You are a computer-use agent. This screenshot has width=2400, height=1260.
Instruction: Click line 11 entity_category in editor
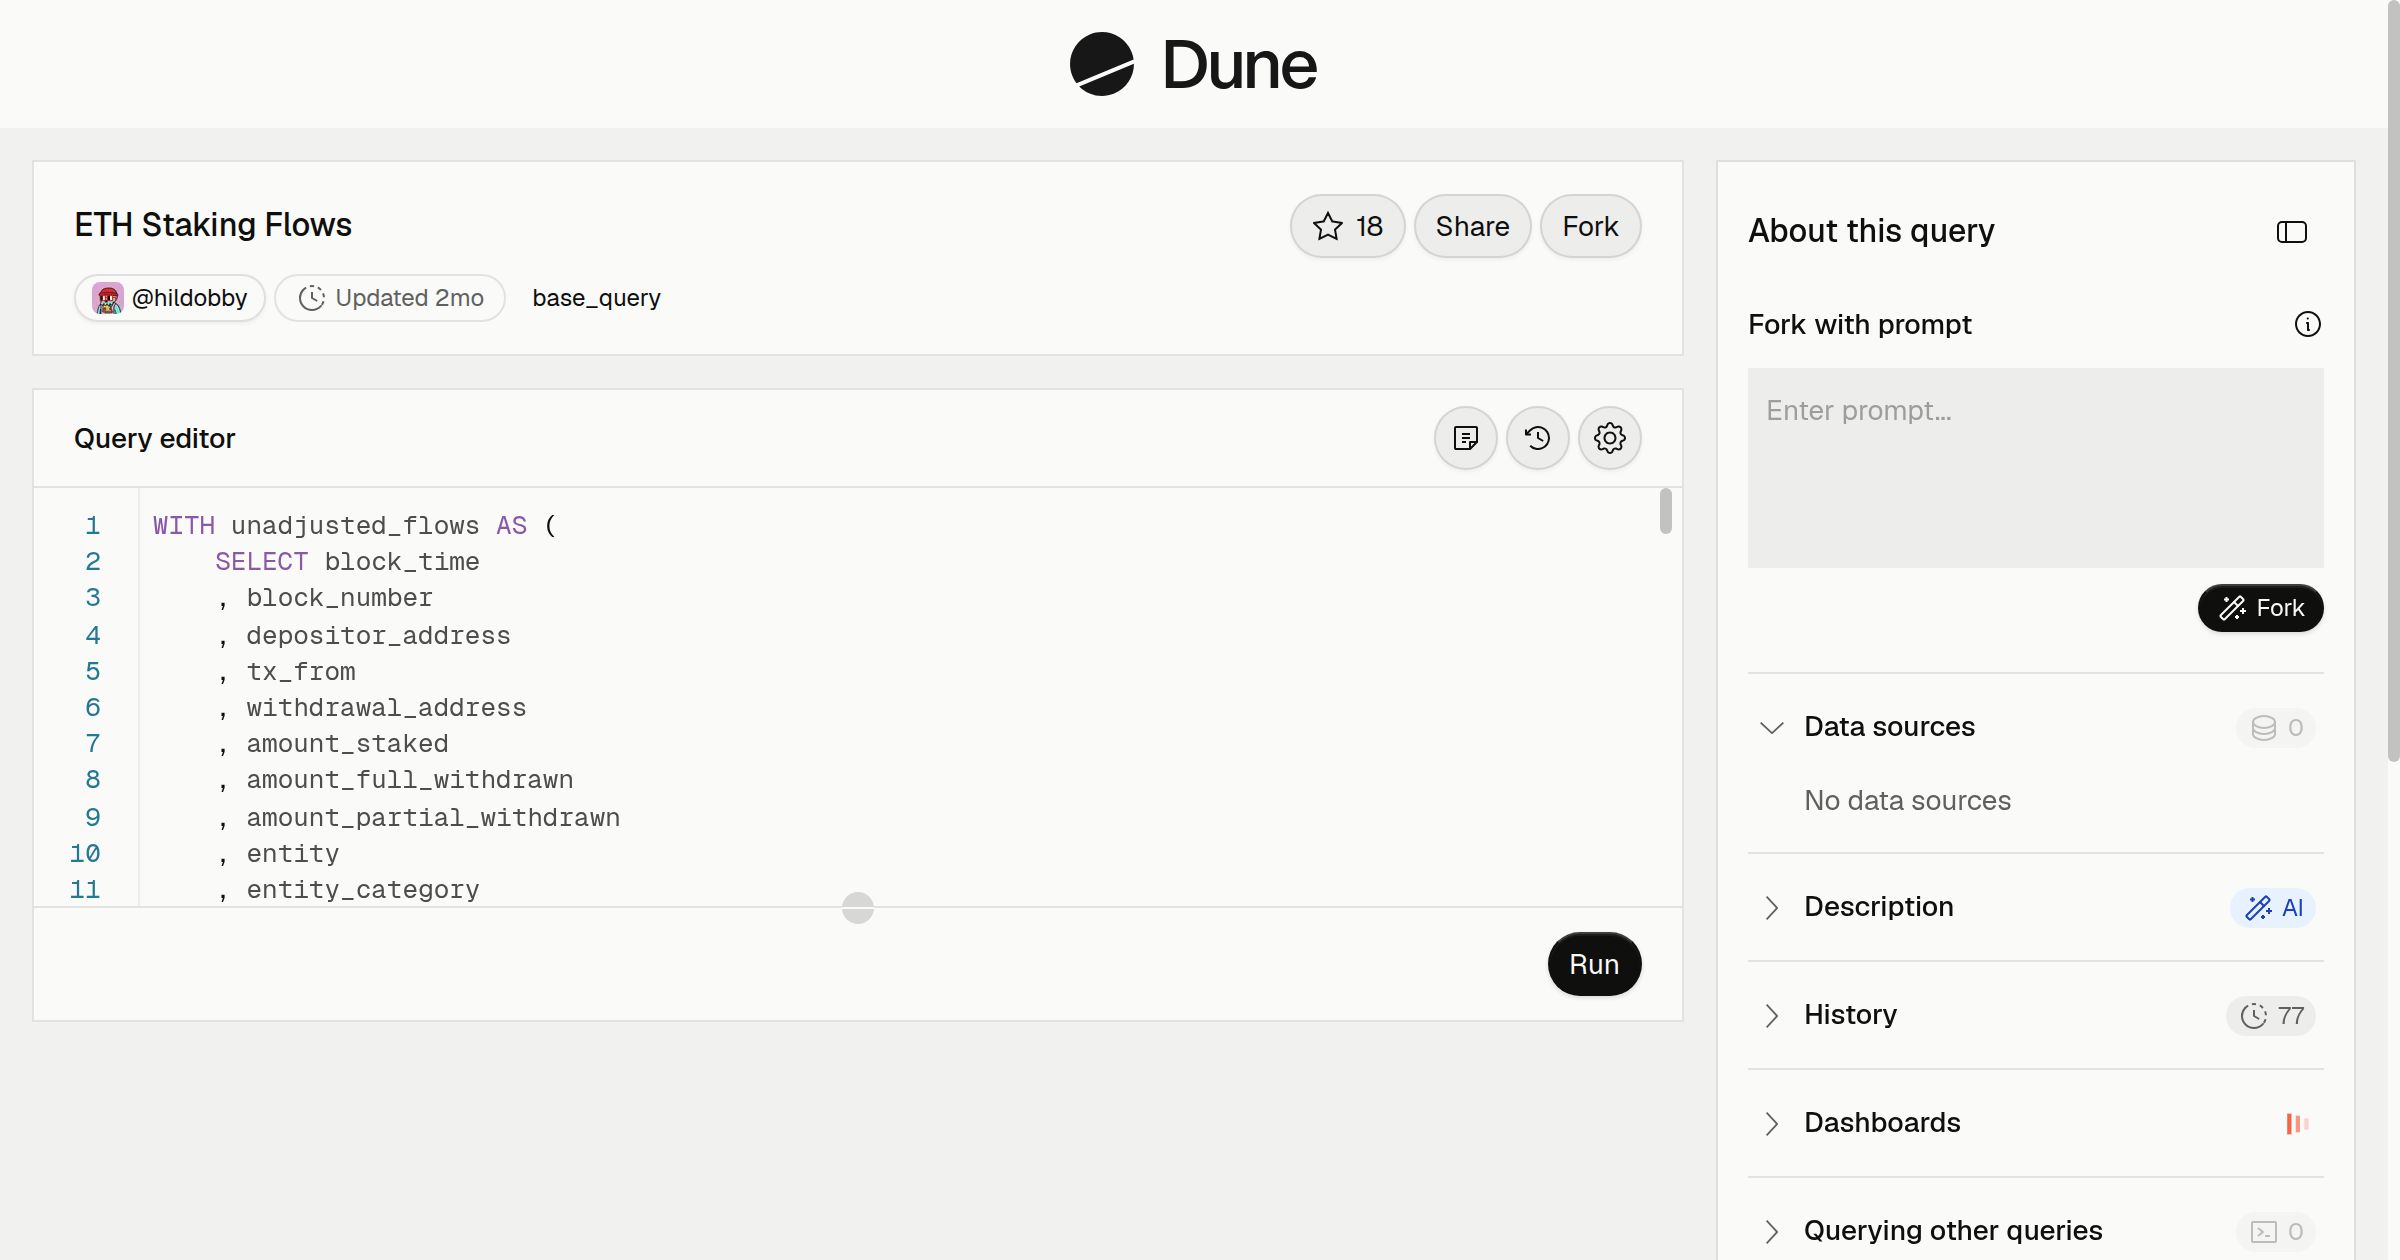click(x=363, y=890)
